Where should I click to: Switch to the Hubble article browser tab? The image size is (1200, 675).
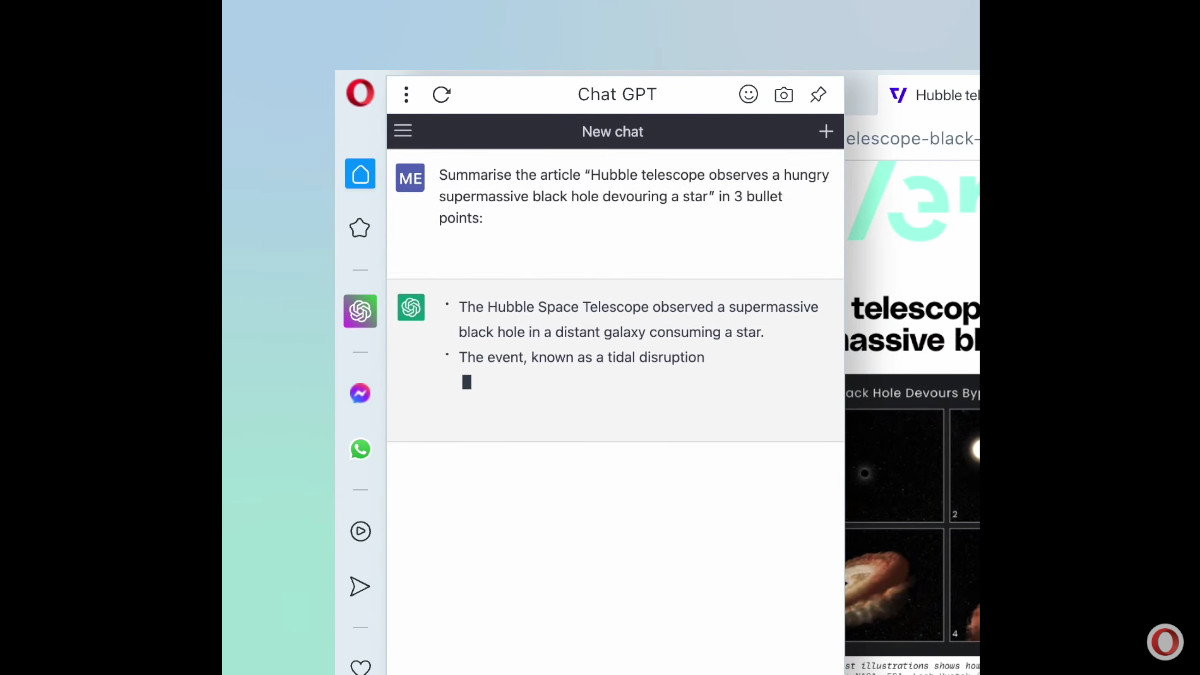click(929, 95)
